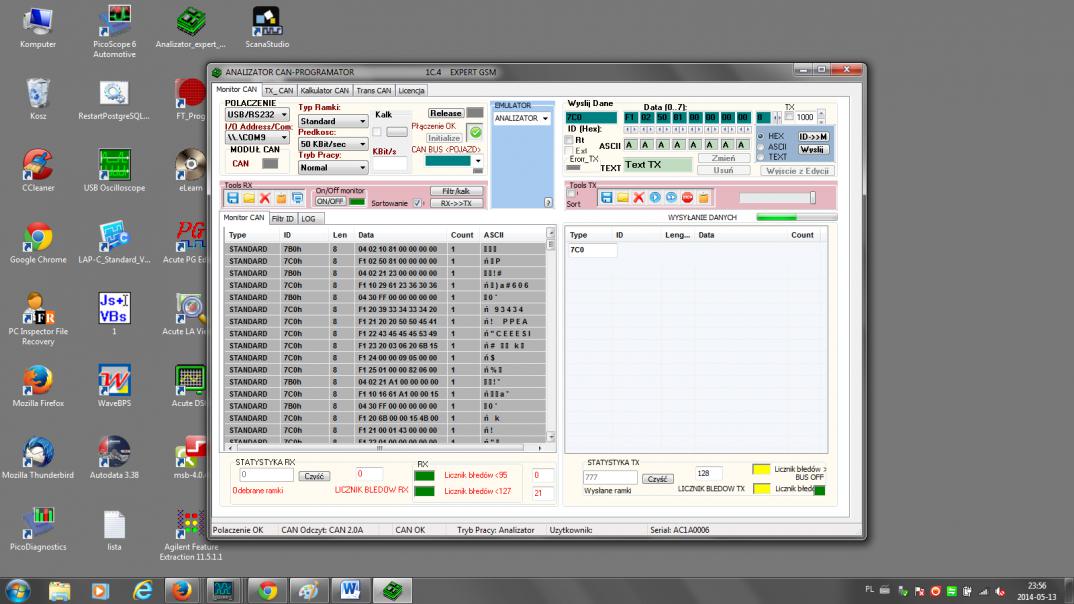Open the Filtr ID tab
Viewport: 1074px width, 604px height.
[x=283, y=218]
